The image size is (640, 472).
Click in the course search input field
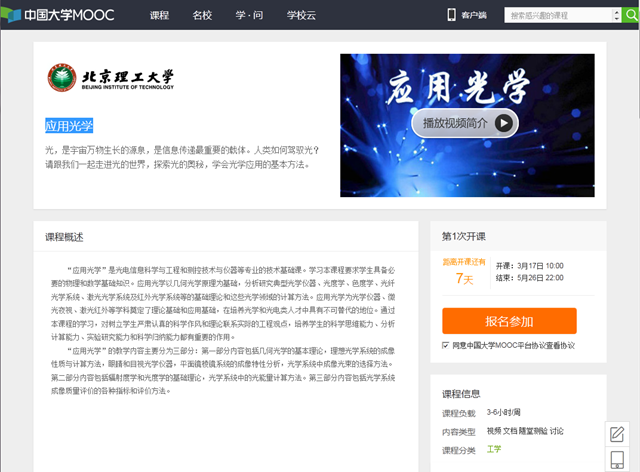pyautogui.click(x=560, y=16)
